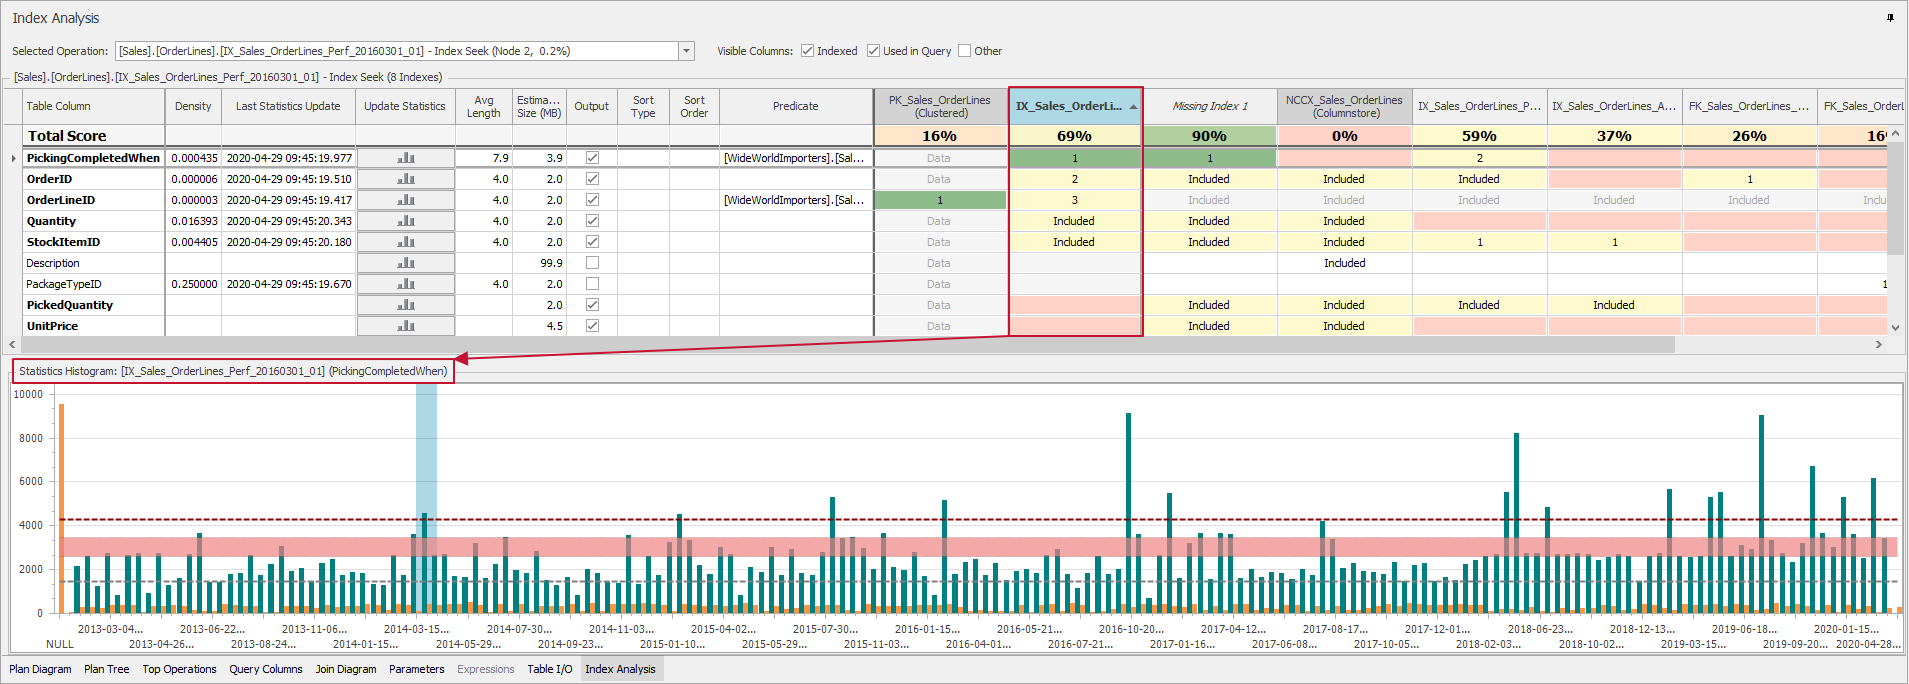Screen dimensions: 1909x684
Task: Click the orange NULL histogram bar
Action: (x=61, y=508)
